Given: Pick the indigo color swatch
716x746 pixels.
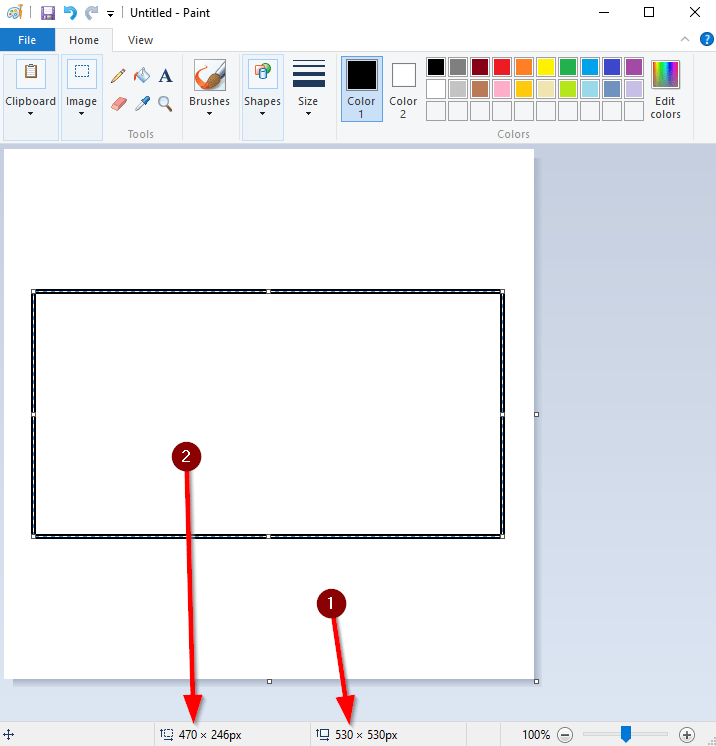Looking at the screenshot, I should (x=612, y=67).
